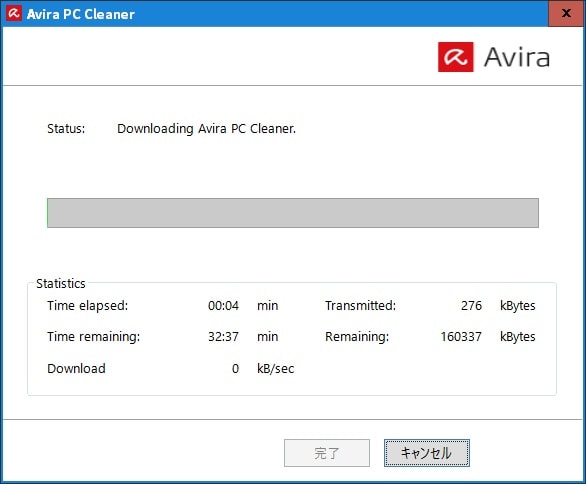
Task: Click the Avira icon in the title bar
Action: coord(14,14)
